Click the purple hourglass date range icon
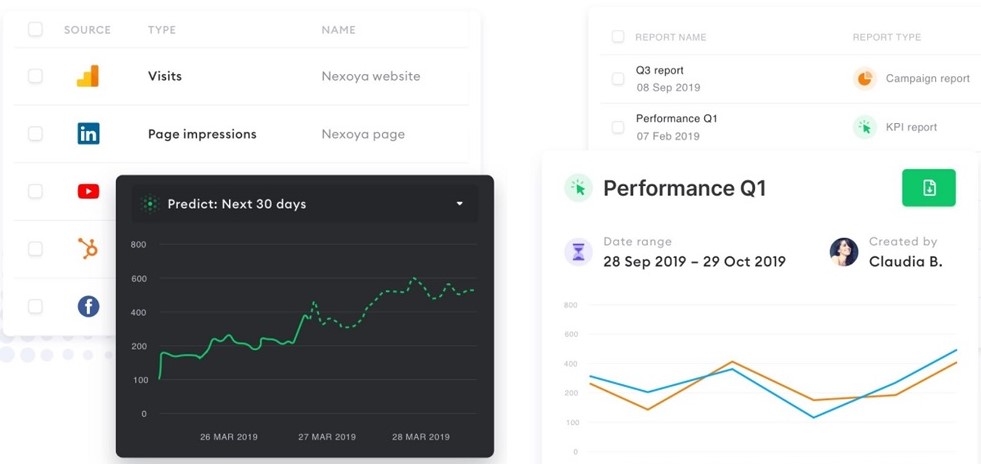Screen dimensions: 981x464 (578, 252)
